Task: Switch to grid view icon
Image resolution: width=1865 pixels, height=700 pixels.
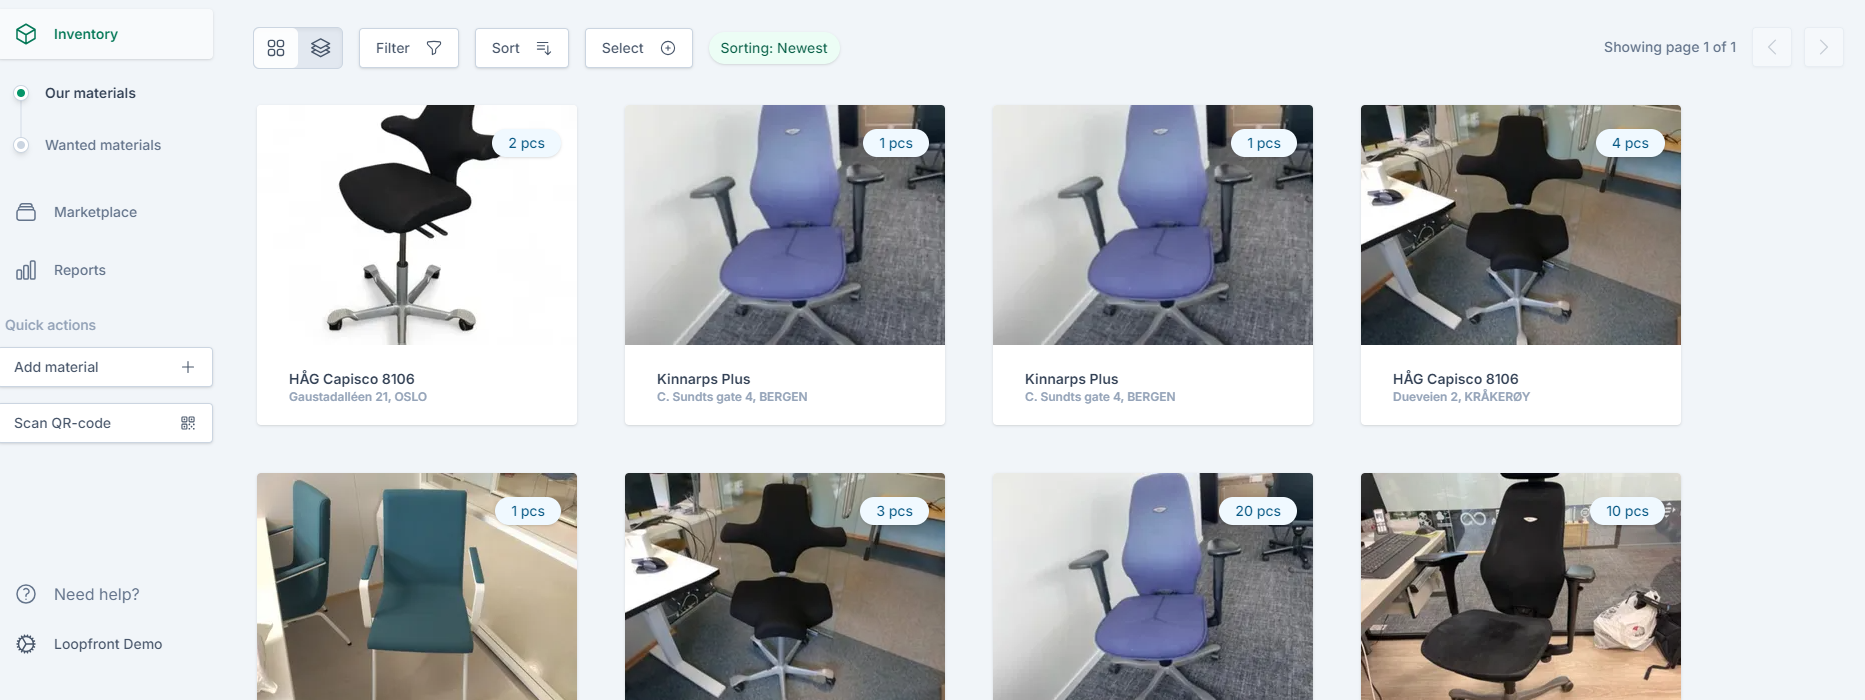Action: point(276,48)
